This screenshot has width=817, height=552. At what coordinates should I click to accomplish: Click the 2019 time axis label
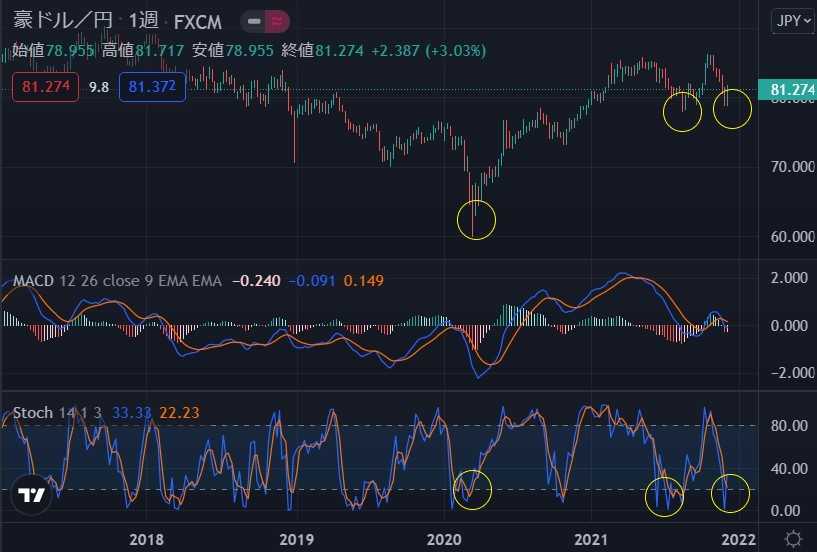click(296, 539)
